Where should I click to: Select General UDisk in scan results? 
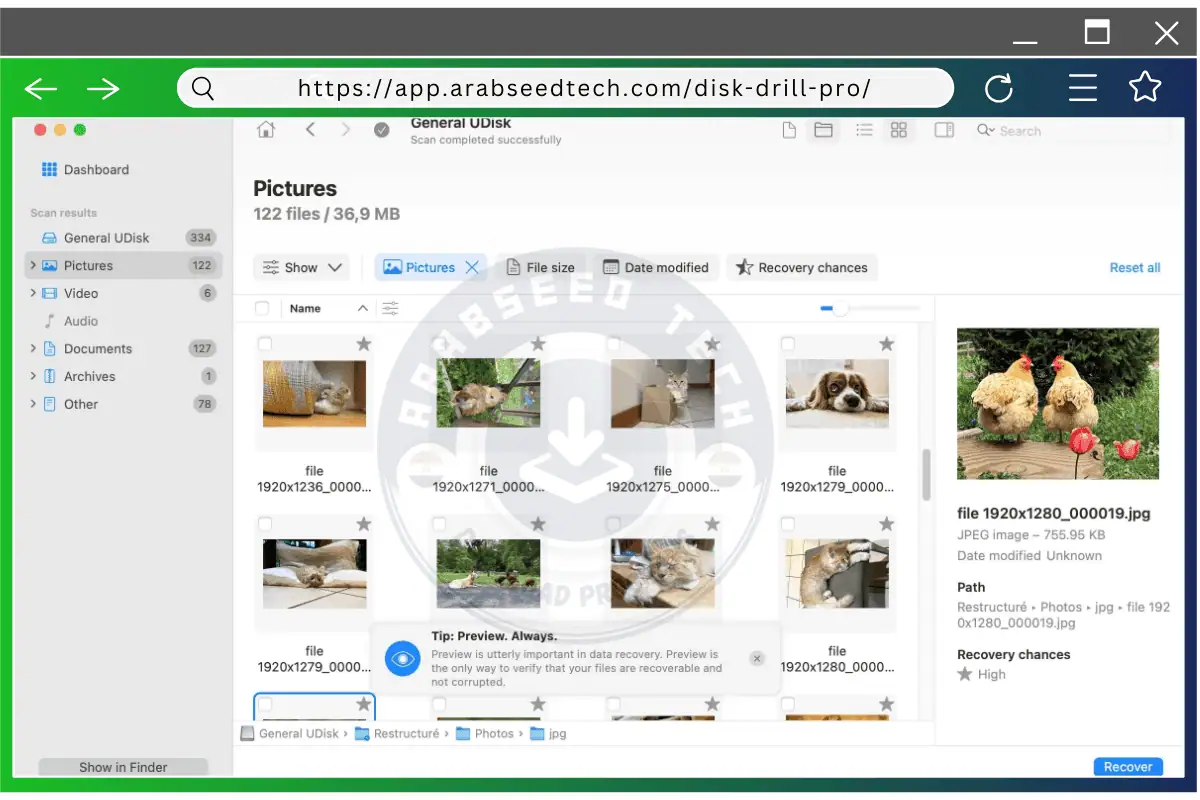click(x=106, y=238)
